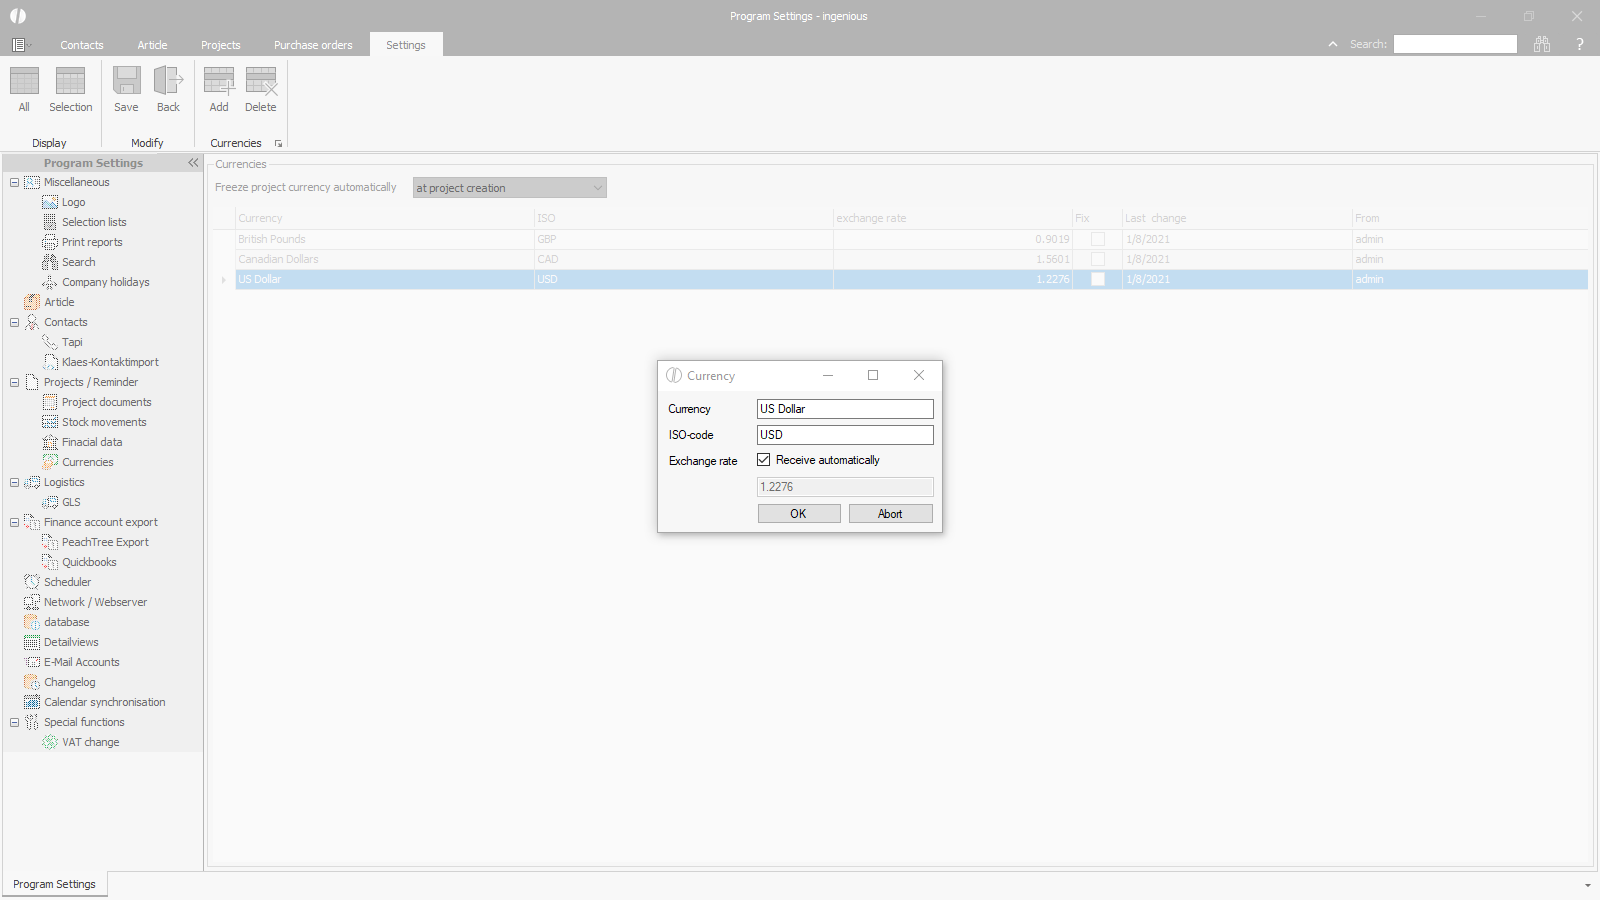Collapse the Program Settings side panel

(x=193, y=163)
